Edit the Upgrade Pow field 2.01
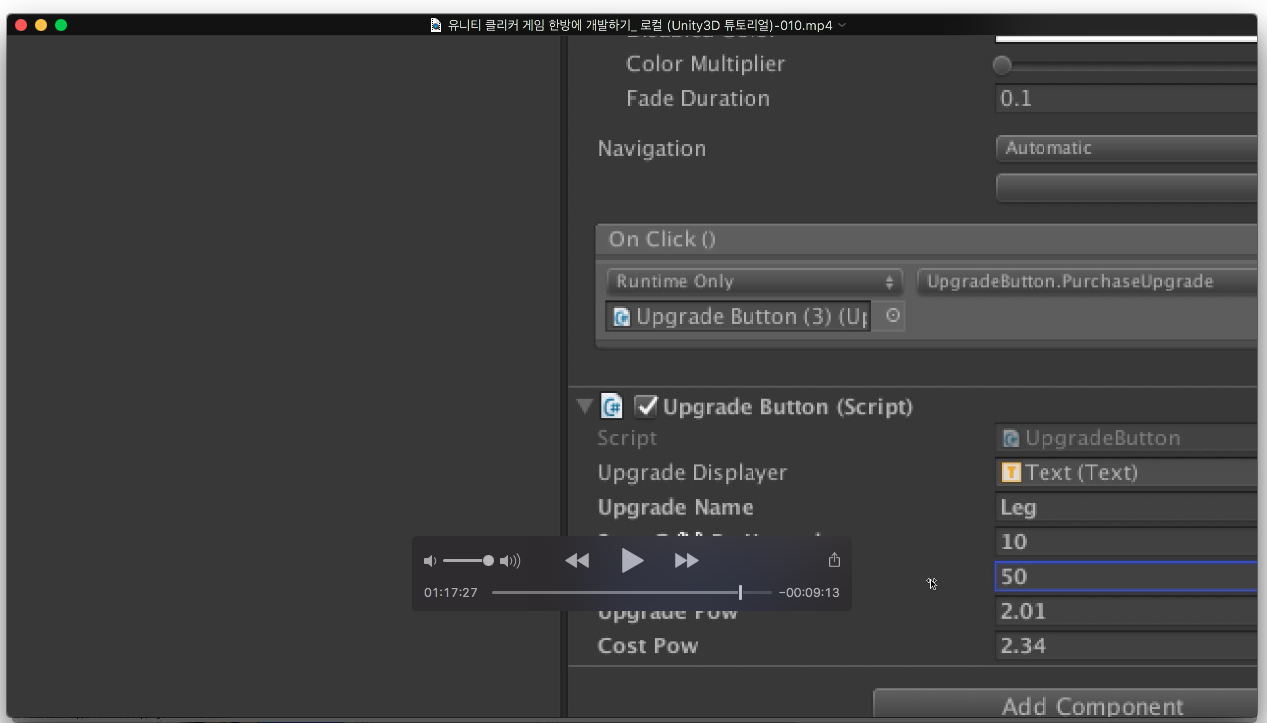The width and height of the screenshot is (1267, 723). (x=1126, y=611)
